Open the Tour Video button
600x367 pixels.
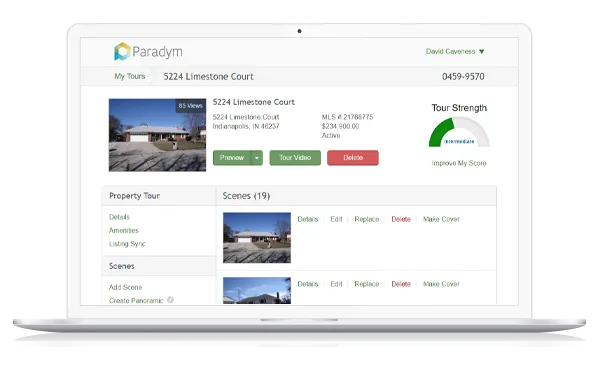click(295, 158)
